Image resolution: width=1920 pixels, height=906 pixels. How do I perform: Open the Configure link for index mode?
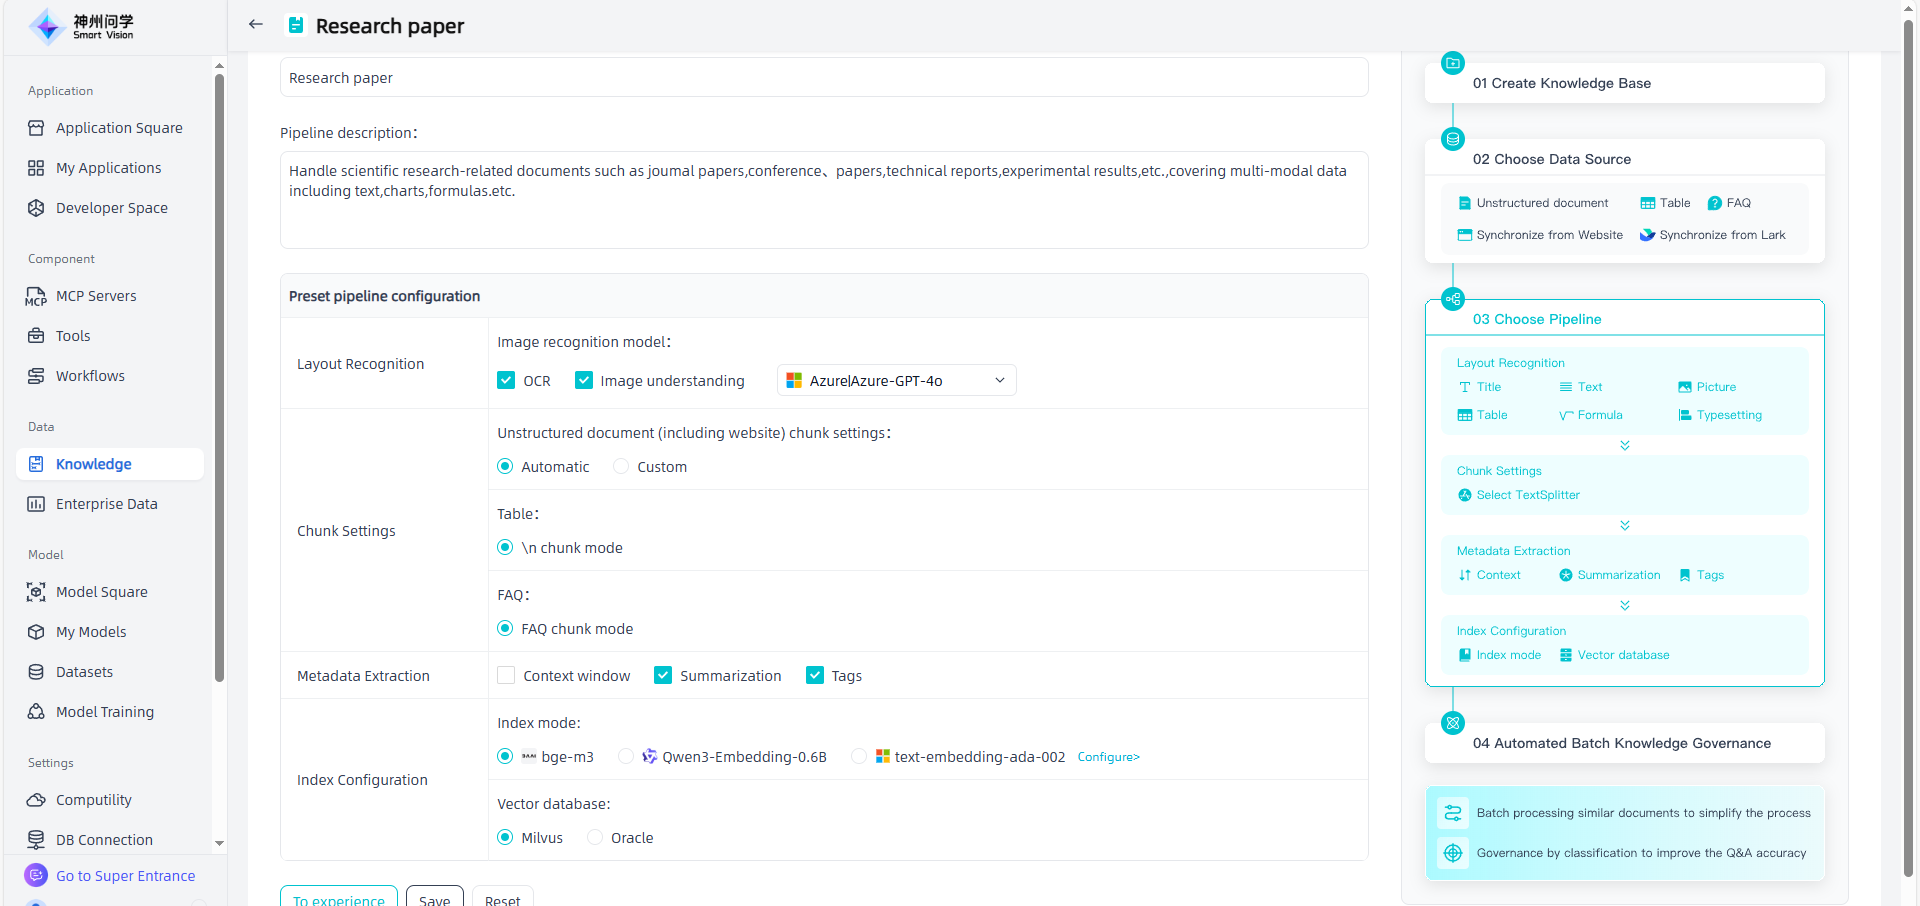click(1108, 757)
